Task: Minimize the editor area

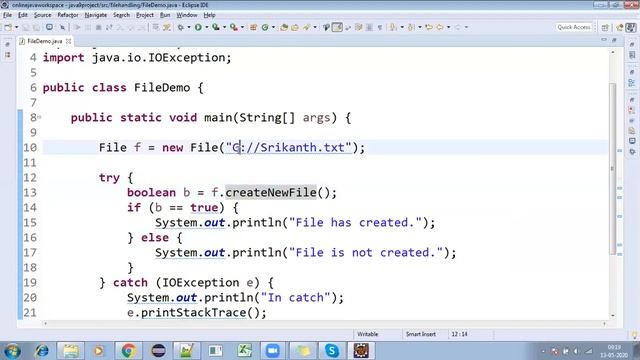Action: (x=604, y=40)
